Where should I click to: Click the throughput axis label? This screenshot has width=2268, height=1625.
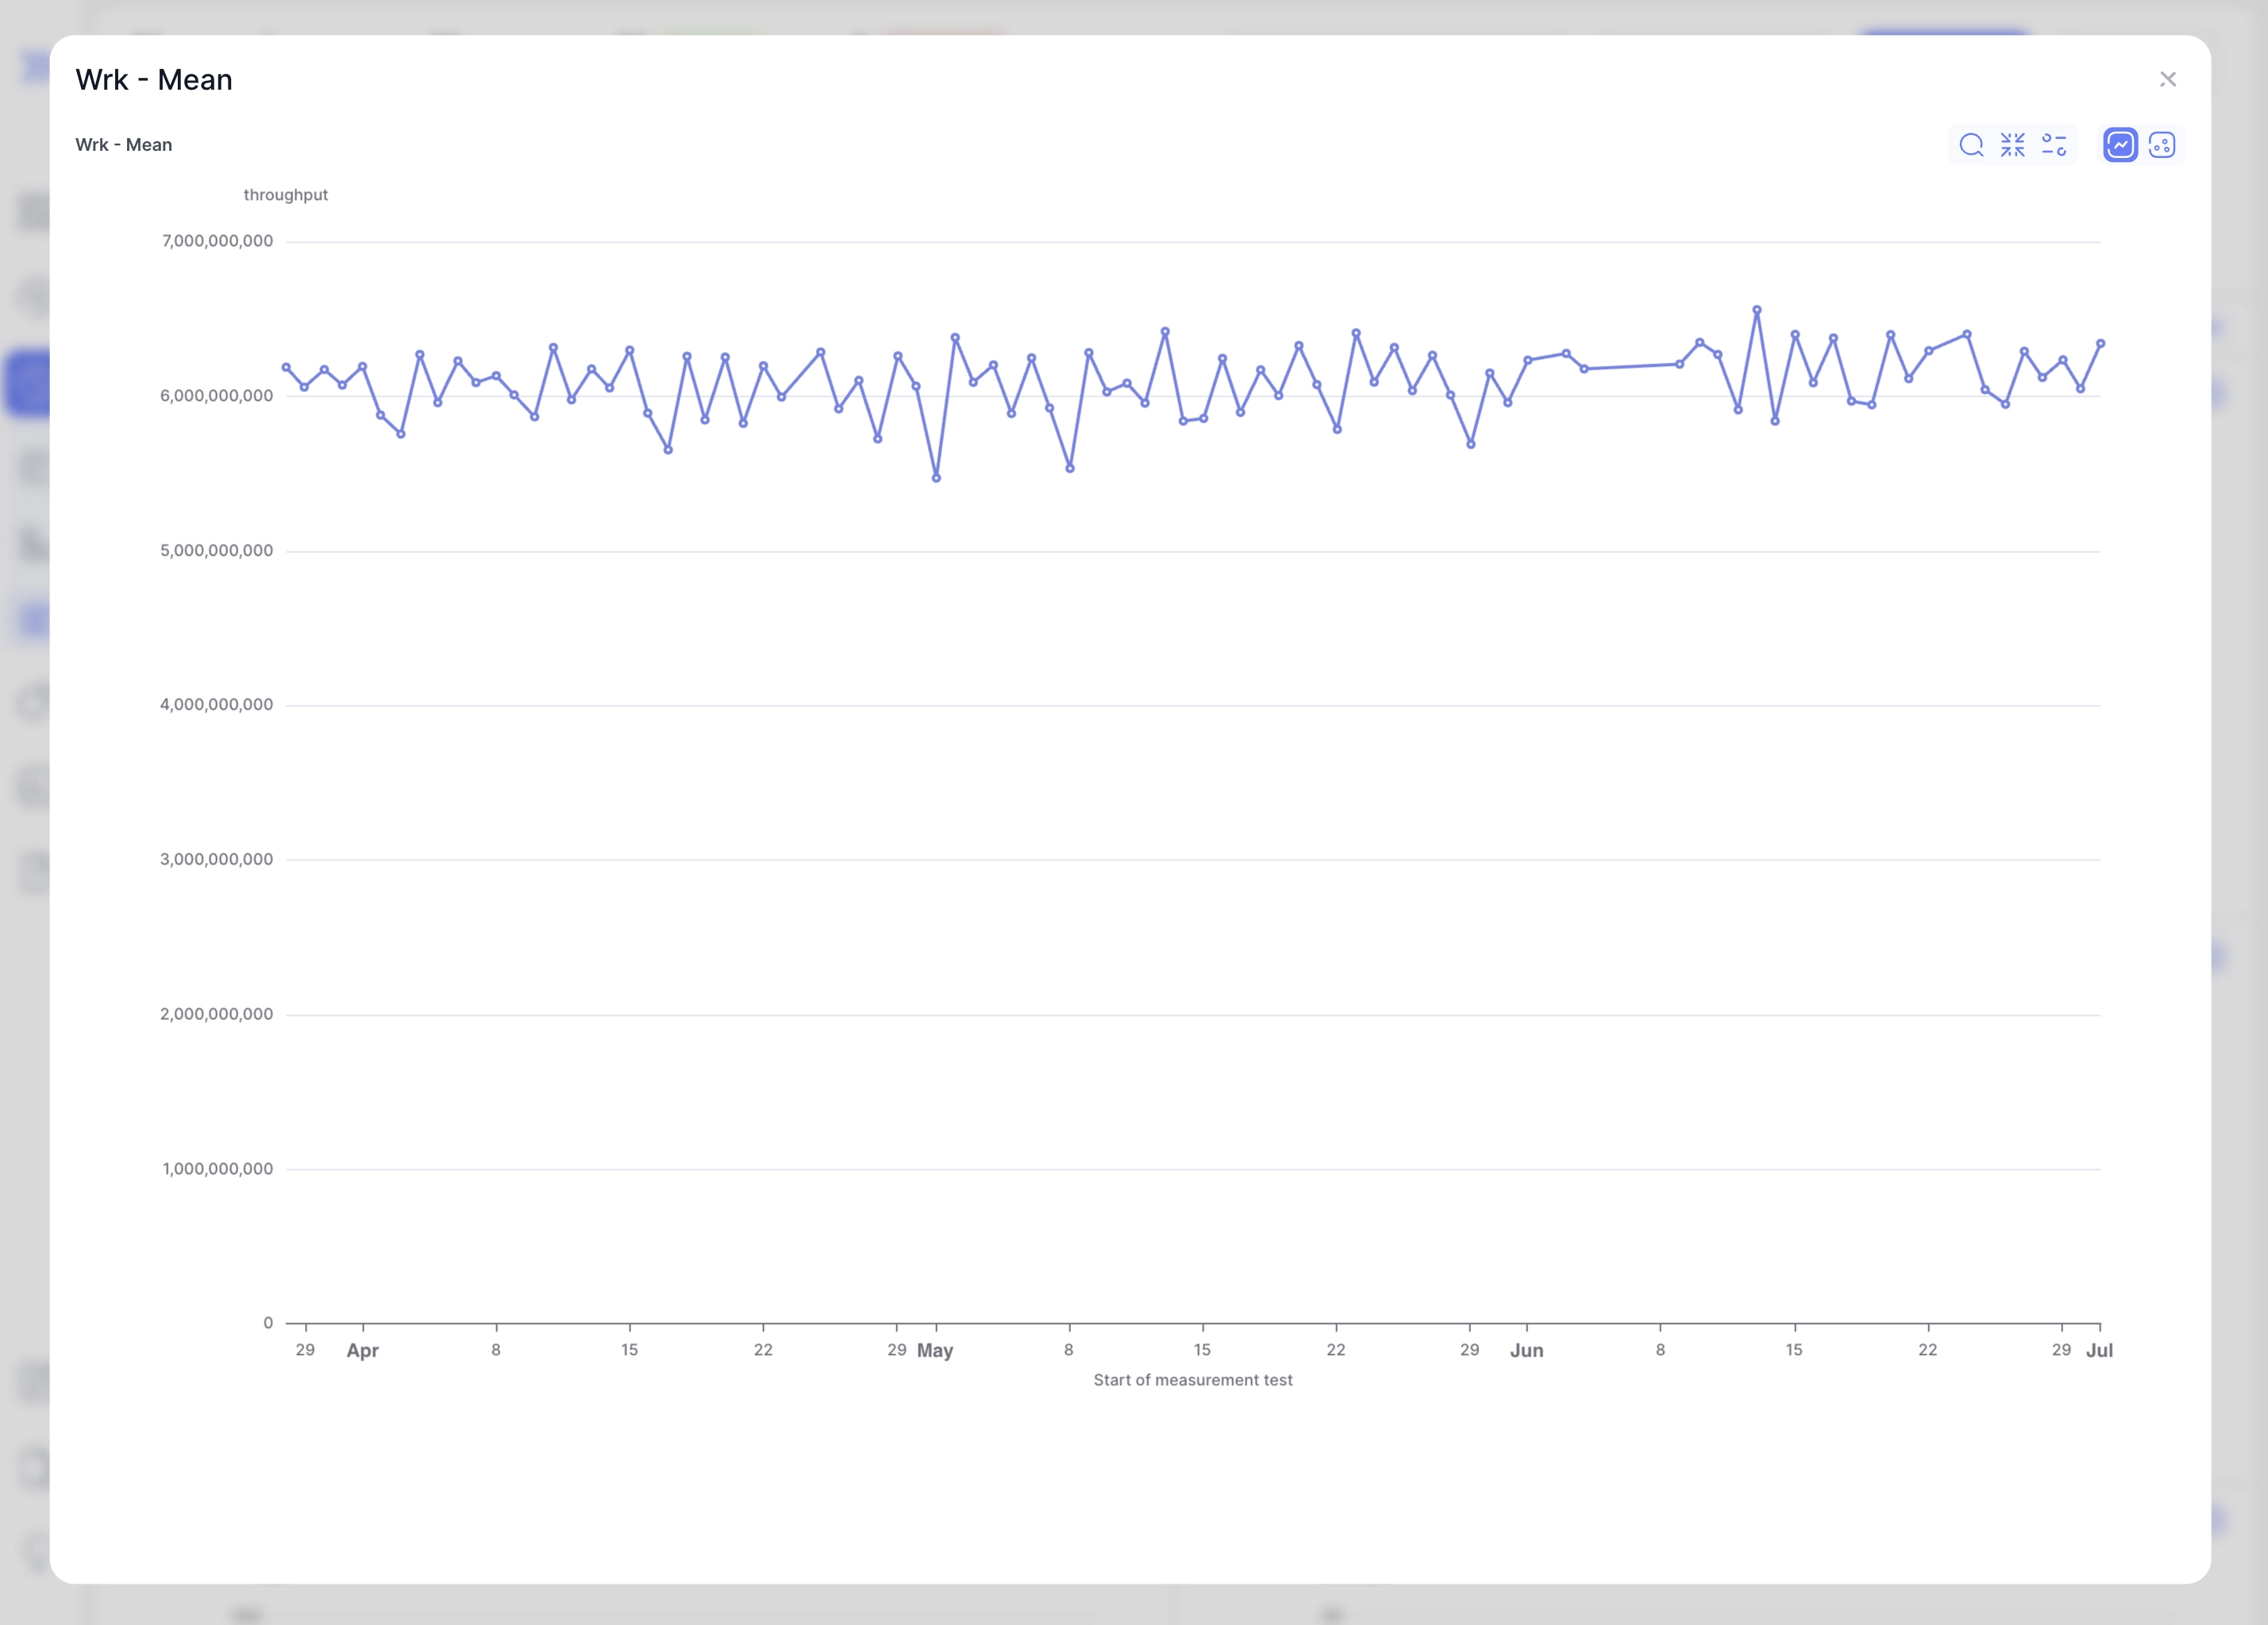click(286, 194)
